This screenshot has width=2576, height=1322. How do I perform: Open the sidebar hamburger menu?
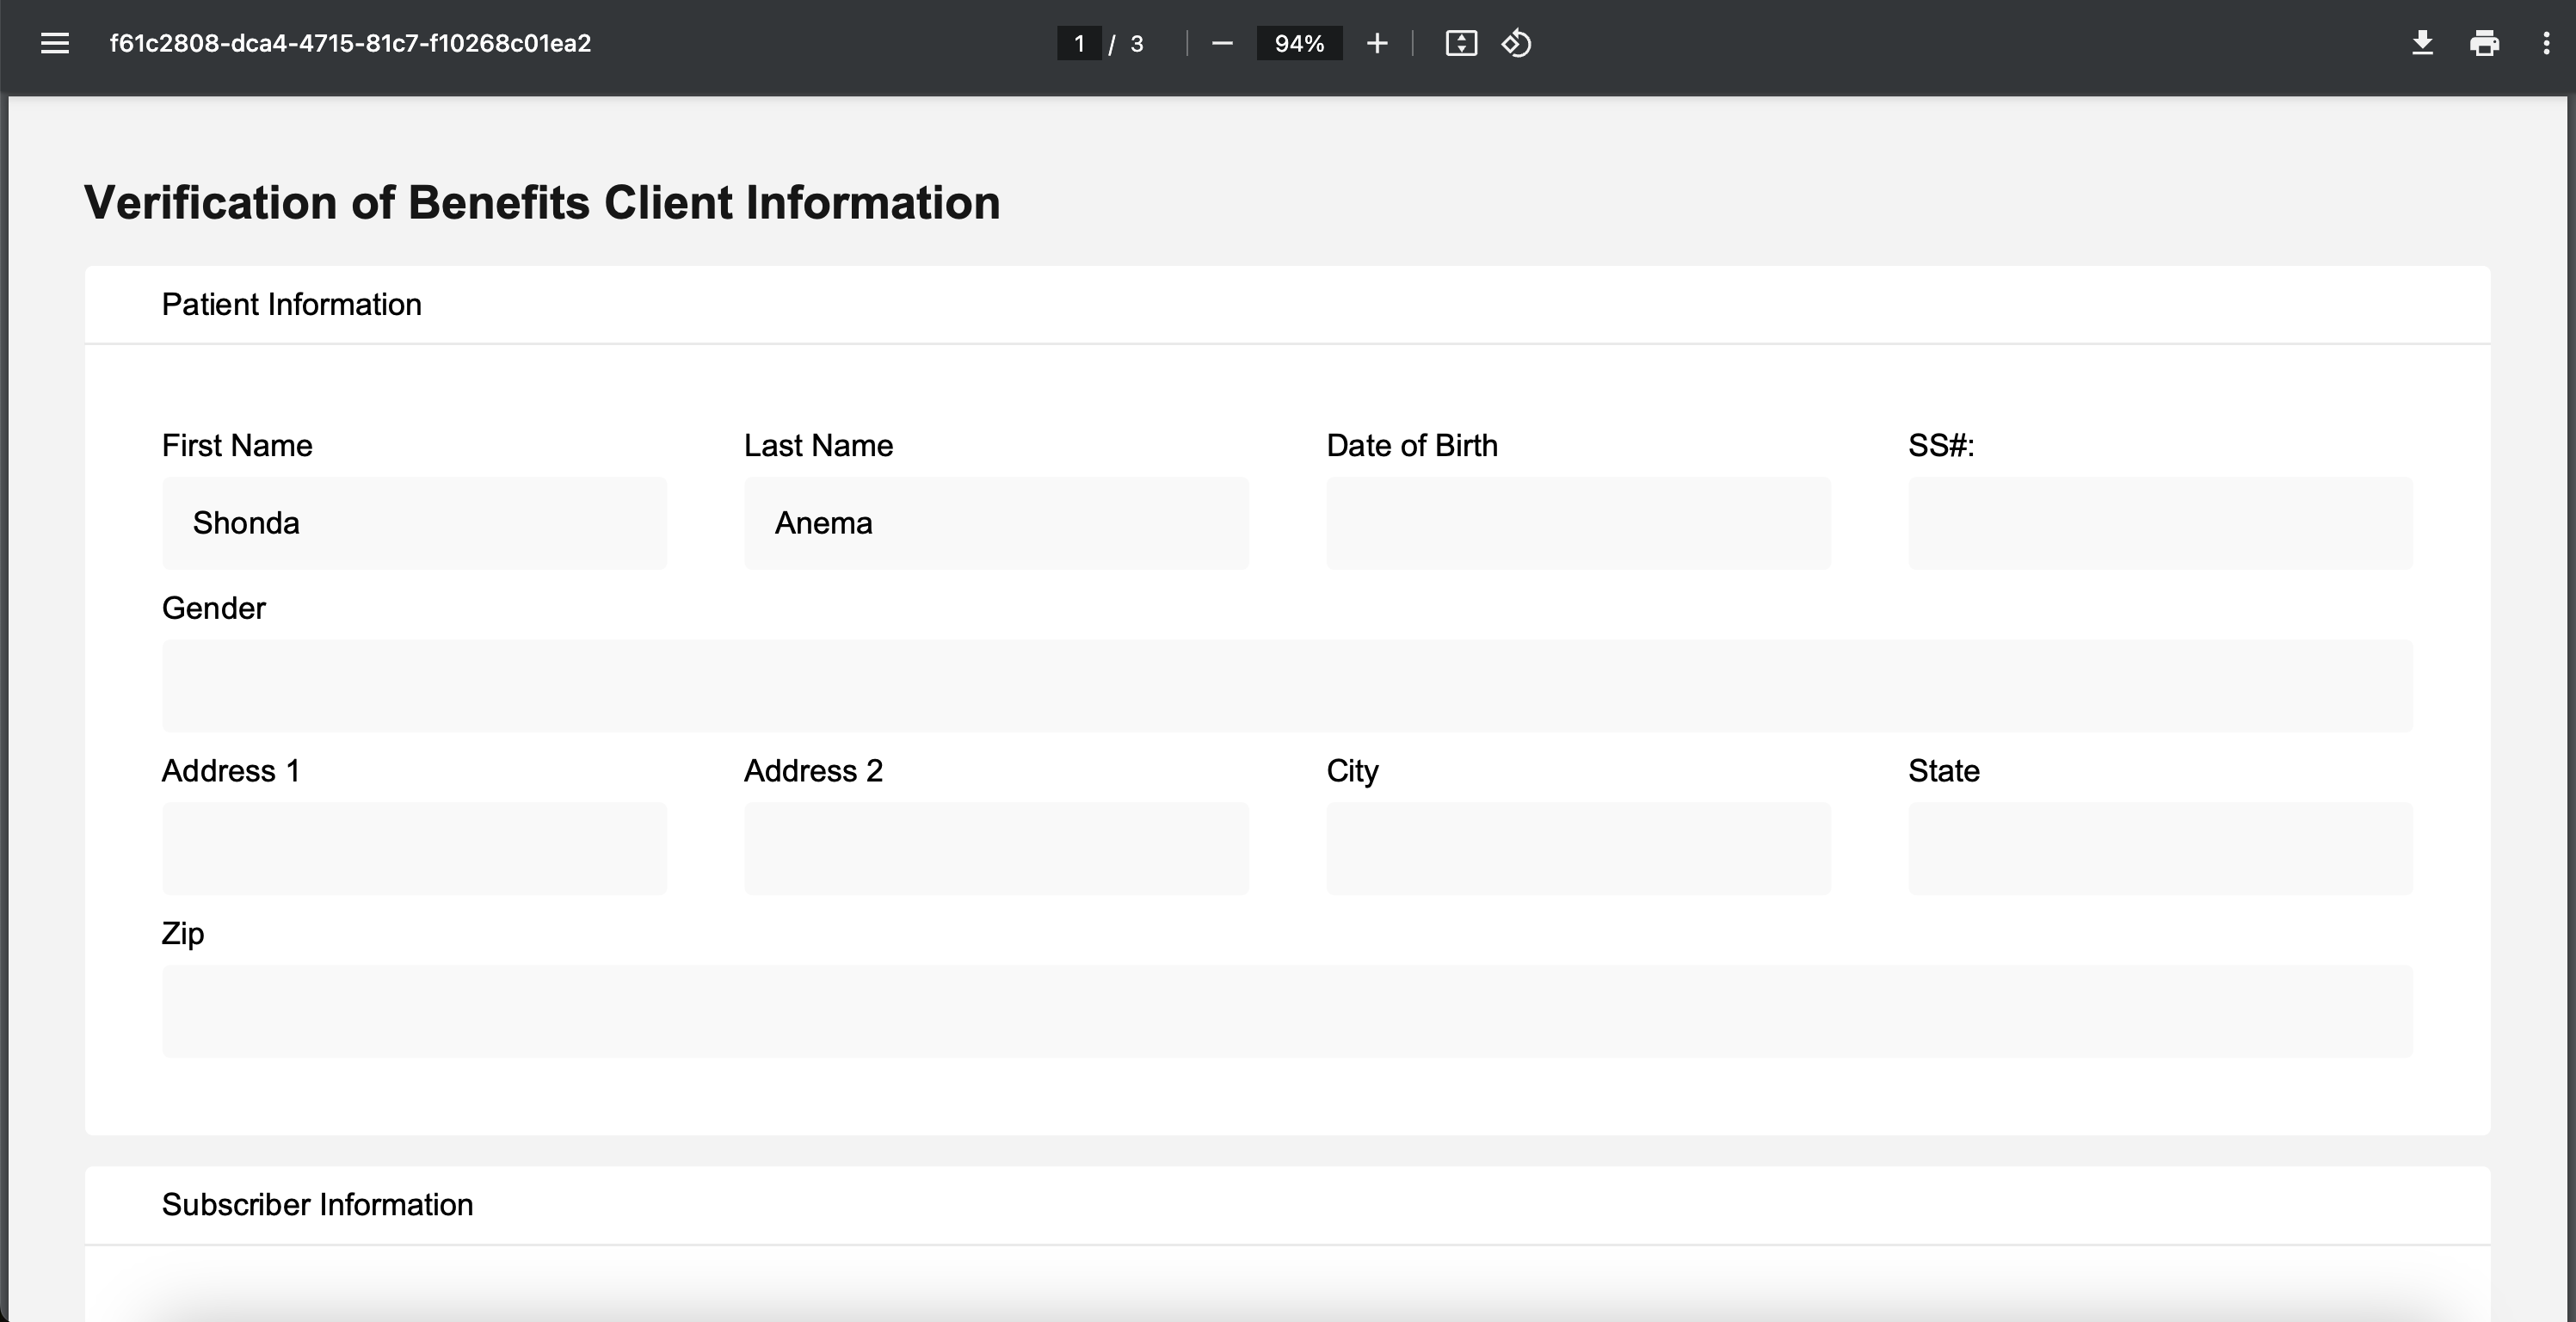point(55,43)
